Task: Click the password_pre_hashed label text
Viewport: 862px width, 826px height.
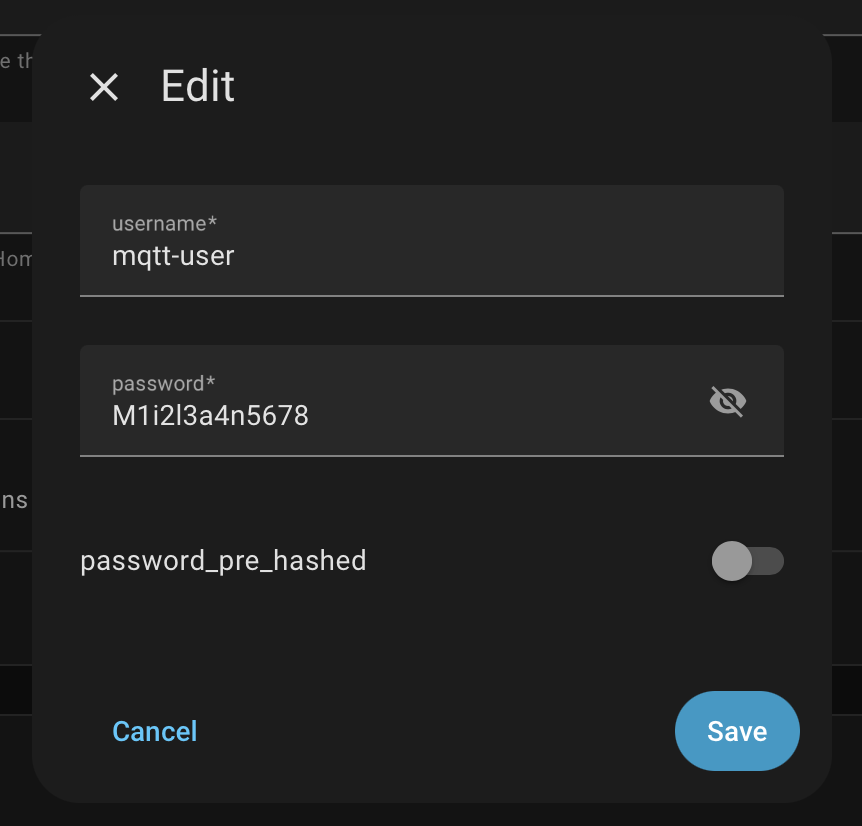Action: coord(223,560)
